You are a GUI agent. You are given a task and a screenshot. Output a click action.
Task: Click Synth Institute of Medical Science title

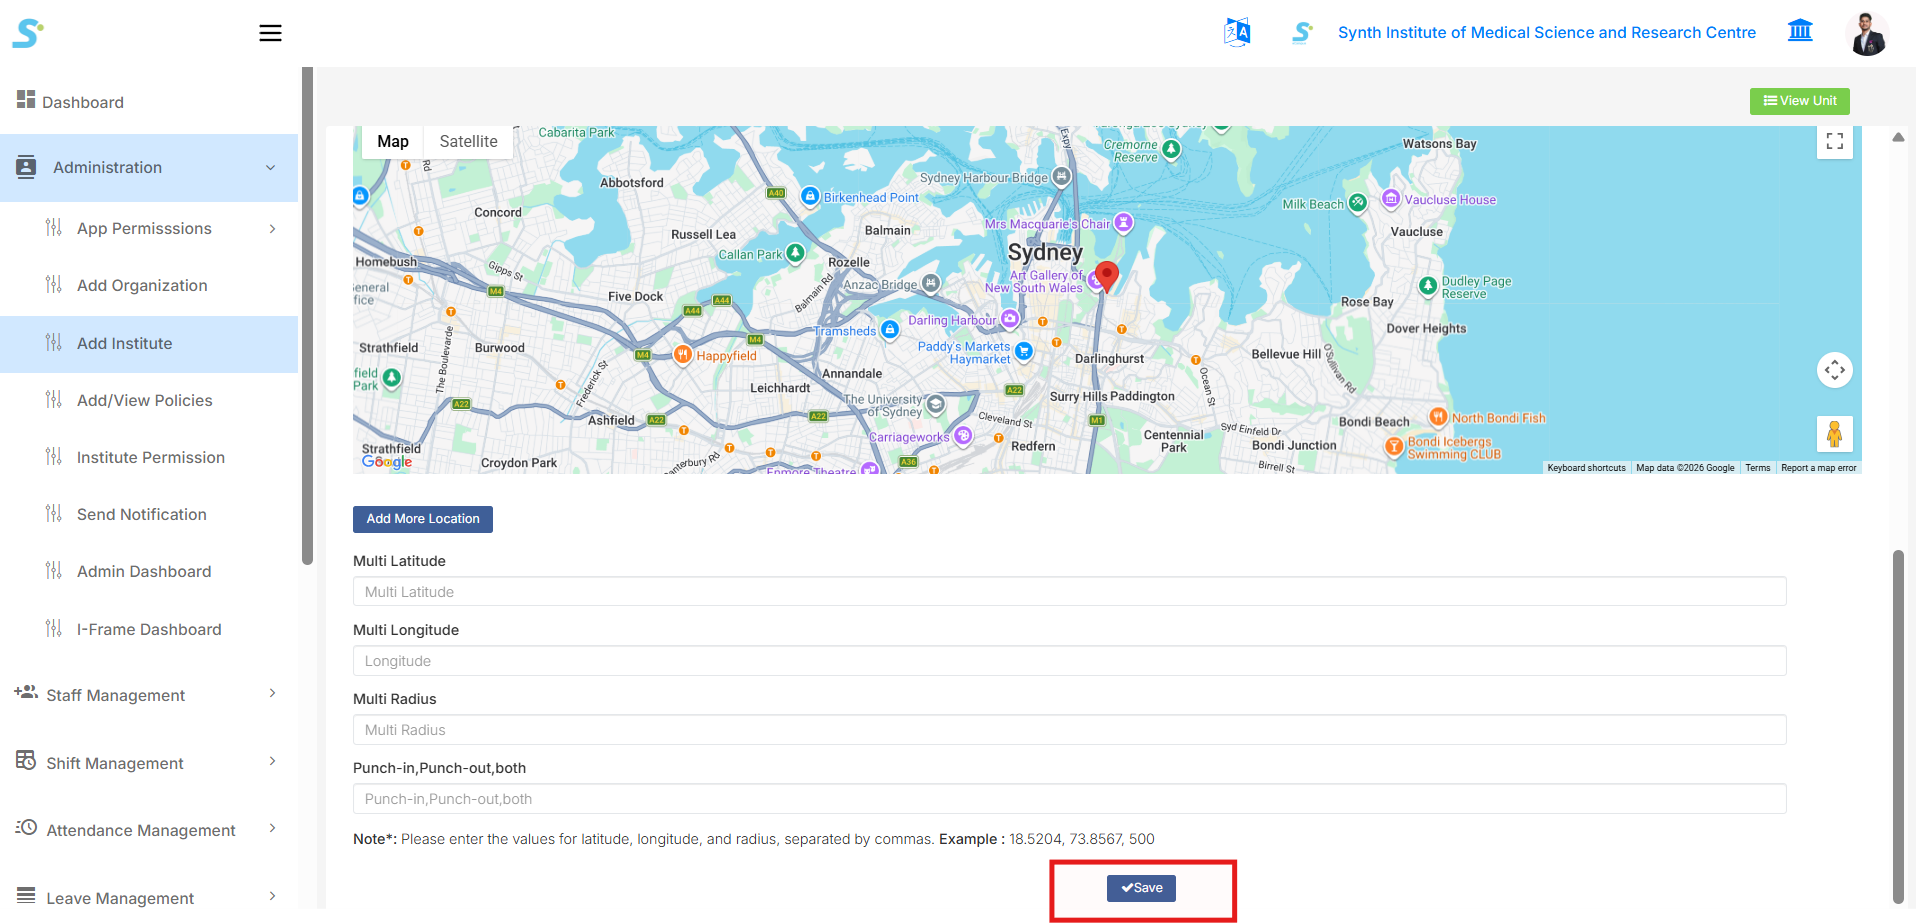pos(1547,33)
